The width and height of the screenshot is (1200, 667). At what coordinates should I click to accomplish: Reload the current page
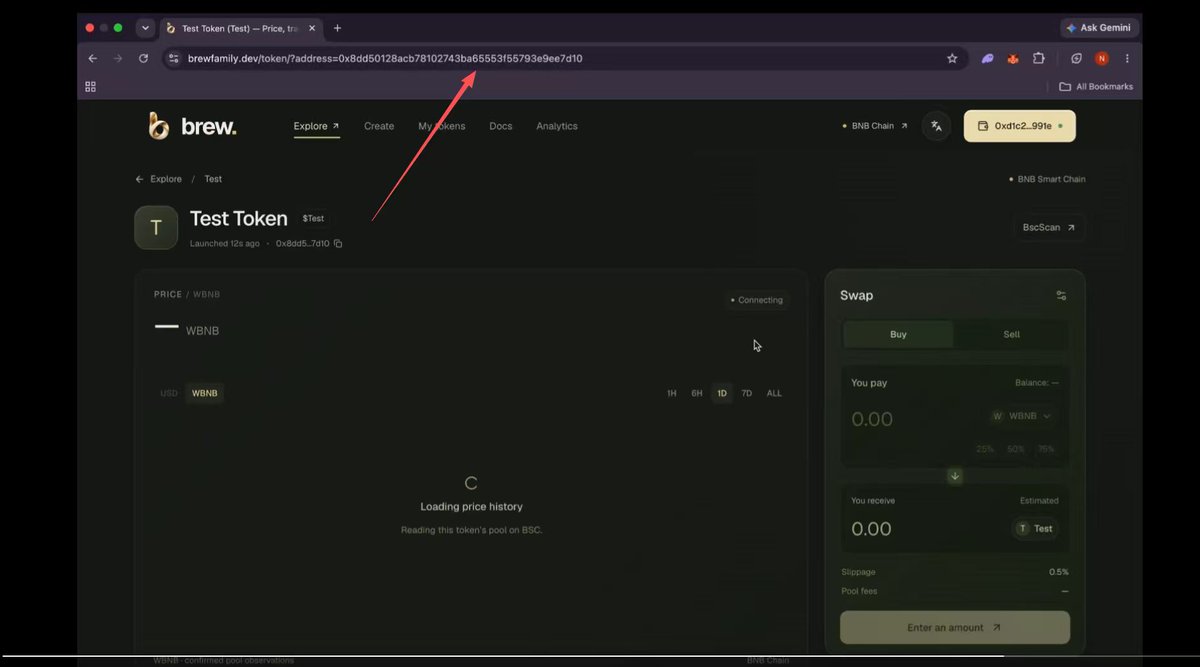(x=143, y=59)
